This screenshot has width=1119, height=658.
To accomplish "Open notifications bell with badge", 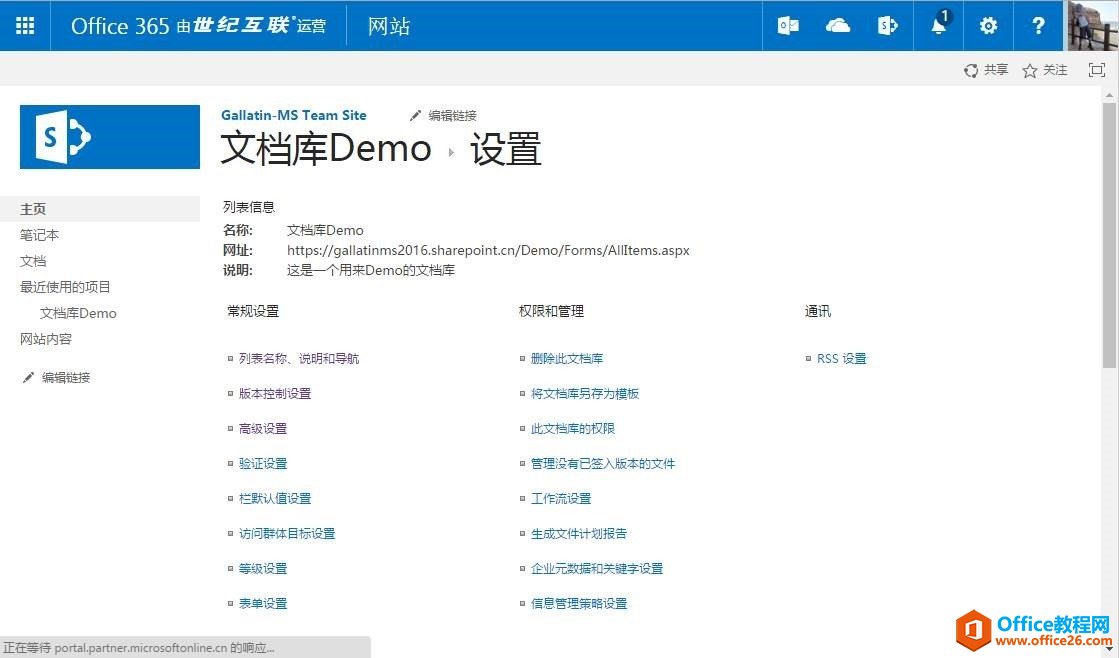I will [x=939, y=26].
